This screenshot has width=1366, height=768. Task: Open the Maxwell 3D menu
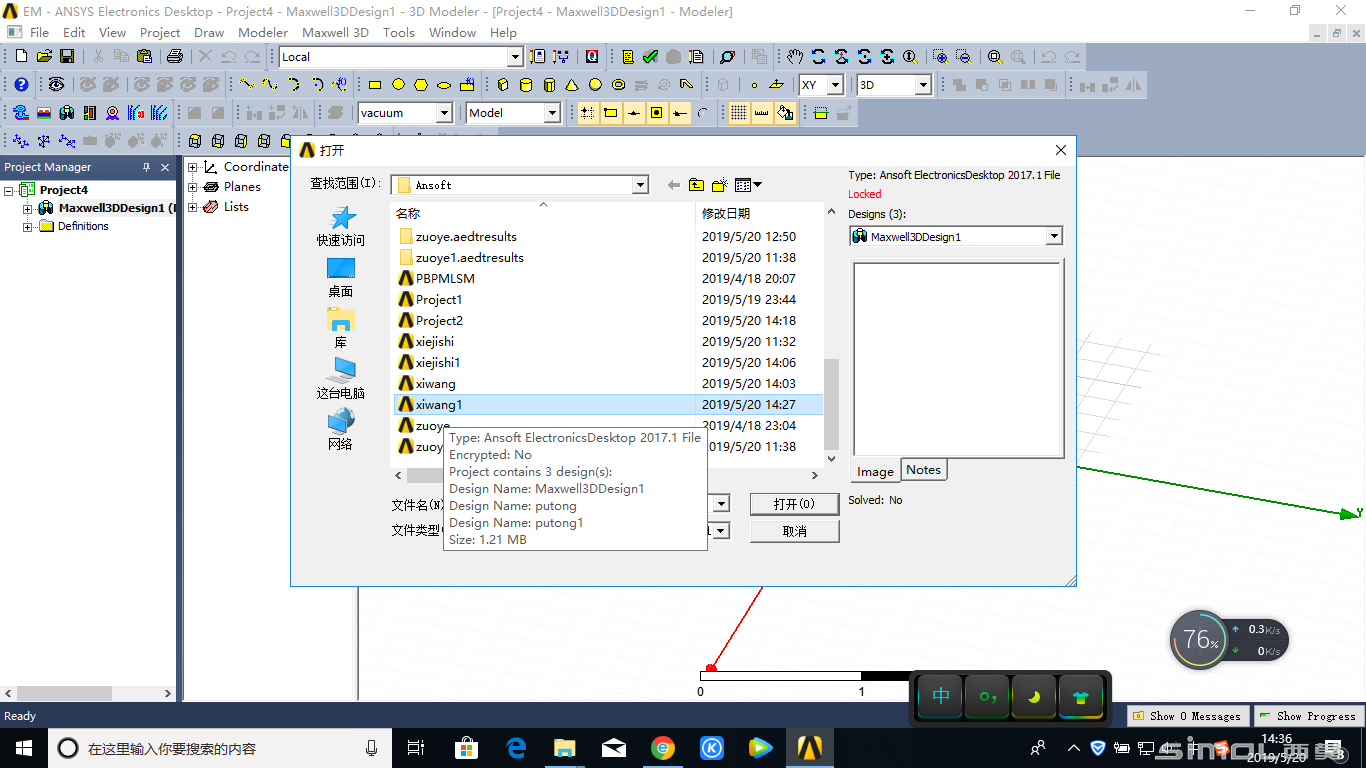click(335, 32)
